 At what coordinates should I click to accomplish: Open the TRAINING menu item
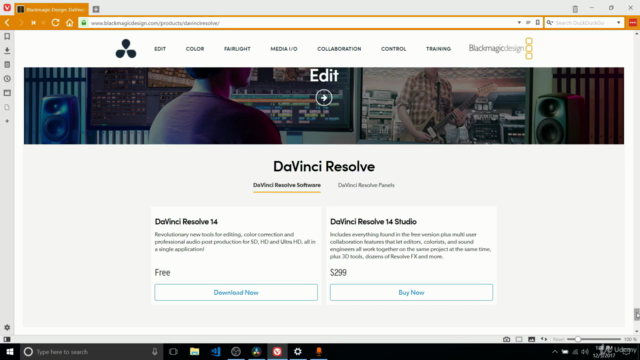point(438,49)
